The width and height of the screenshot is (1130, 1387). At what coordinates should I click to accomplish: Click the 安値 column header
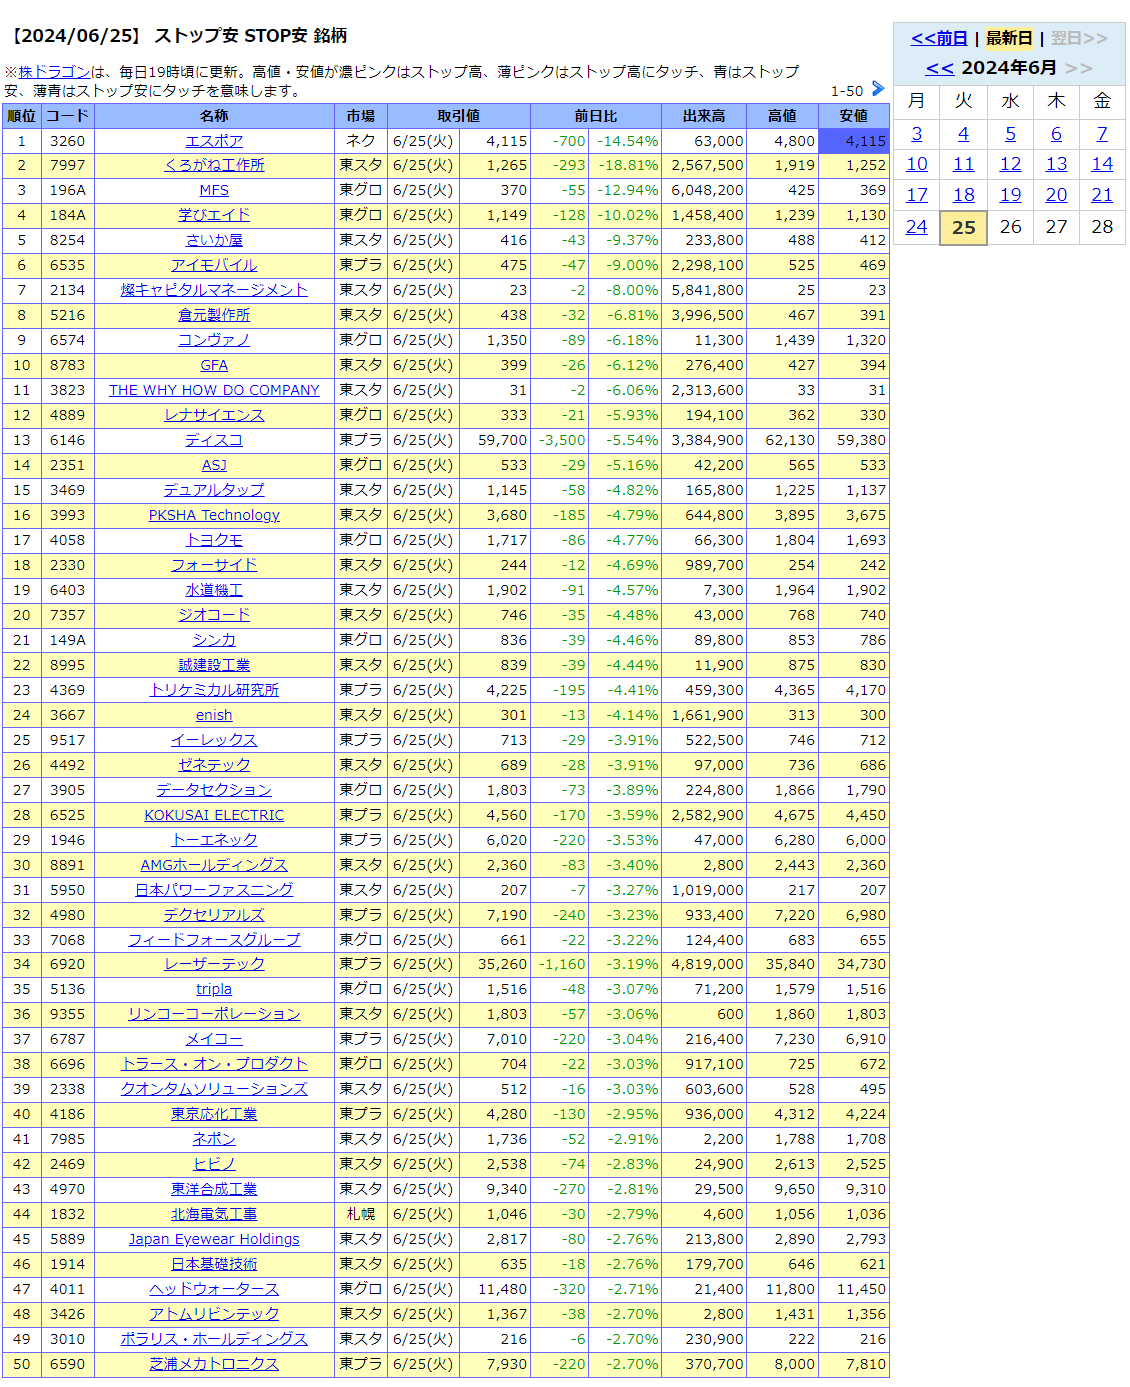(x=853, y=116)
